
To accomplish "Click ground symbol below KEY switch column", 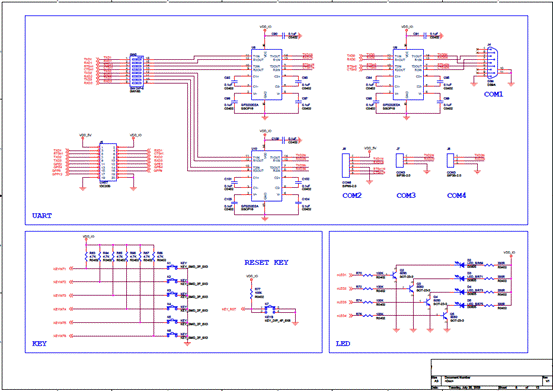I will (x=187, y=344).
